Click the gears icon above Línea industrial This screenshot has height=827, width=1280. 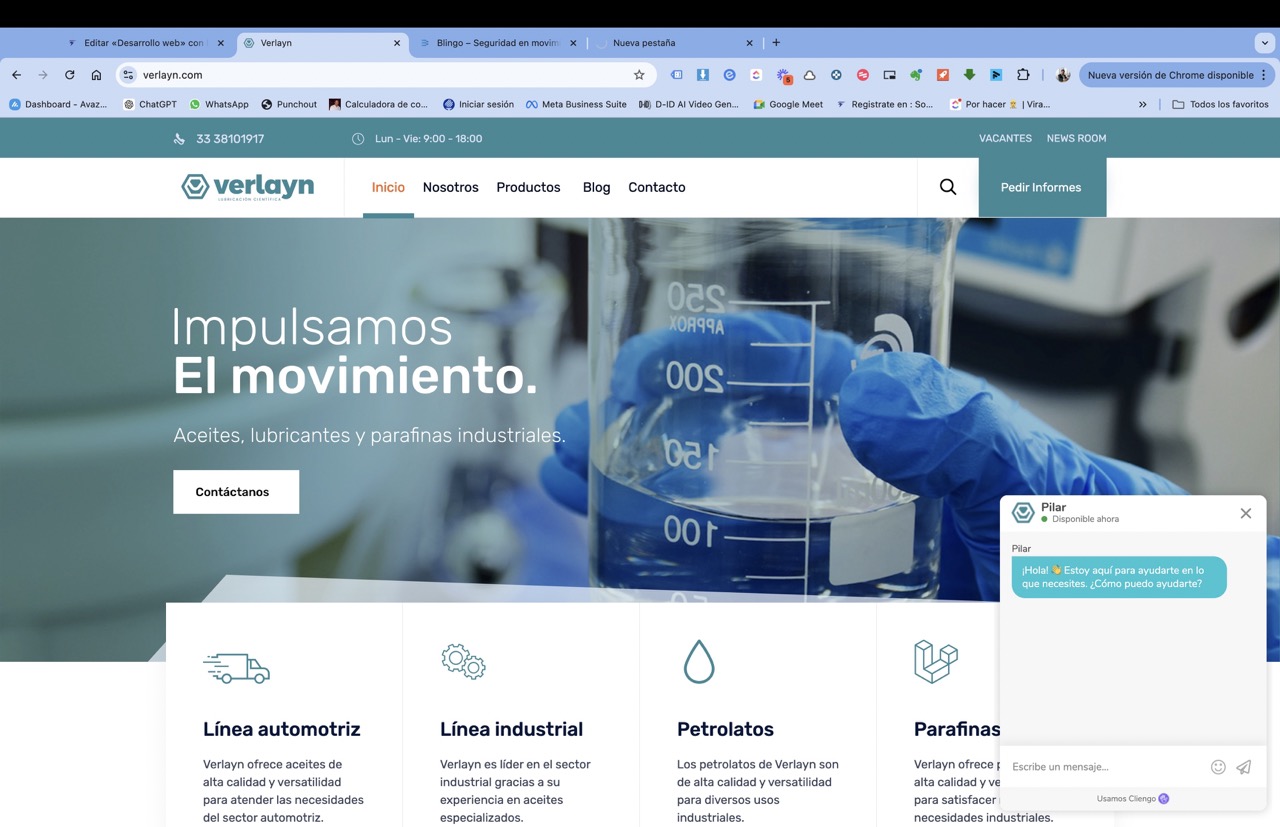[x=462, y=660]
